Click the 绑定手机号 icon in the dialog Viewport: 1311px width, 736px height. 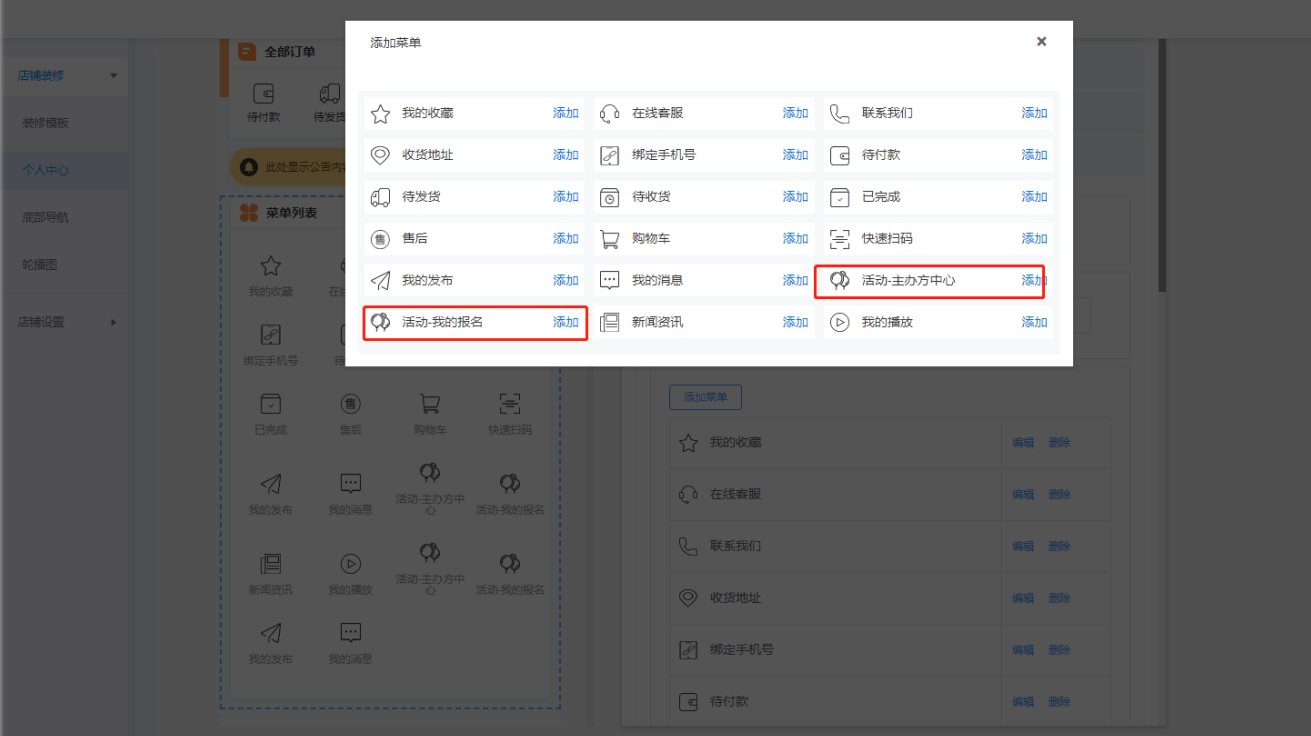pos(609,156)
